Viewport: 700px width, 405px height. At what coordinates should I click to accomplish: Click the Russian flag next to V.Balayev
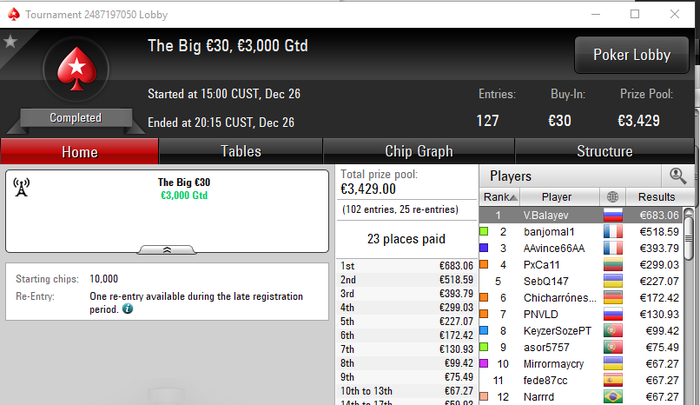[x=613, y=215]
